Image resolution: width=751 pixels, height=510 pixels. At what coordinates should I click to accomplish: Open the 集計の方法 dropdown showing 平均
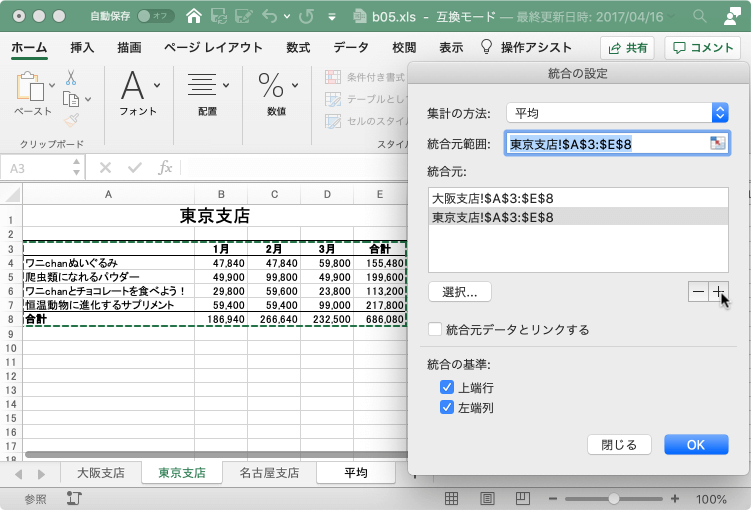click(617, 113)
